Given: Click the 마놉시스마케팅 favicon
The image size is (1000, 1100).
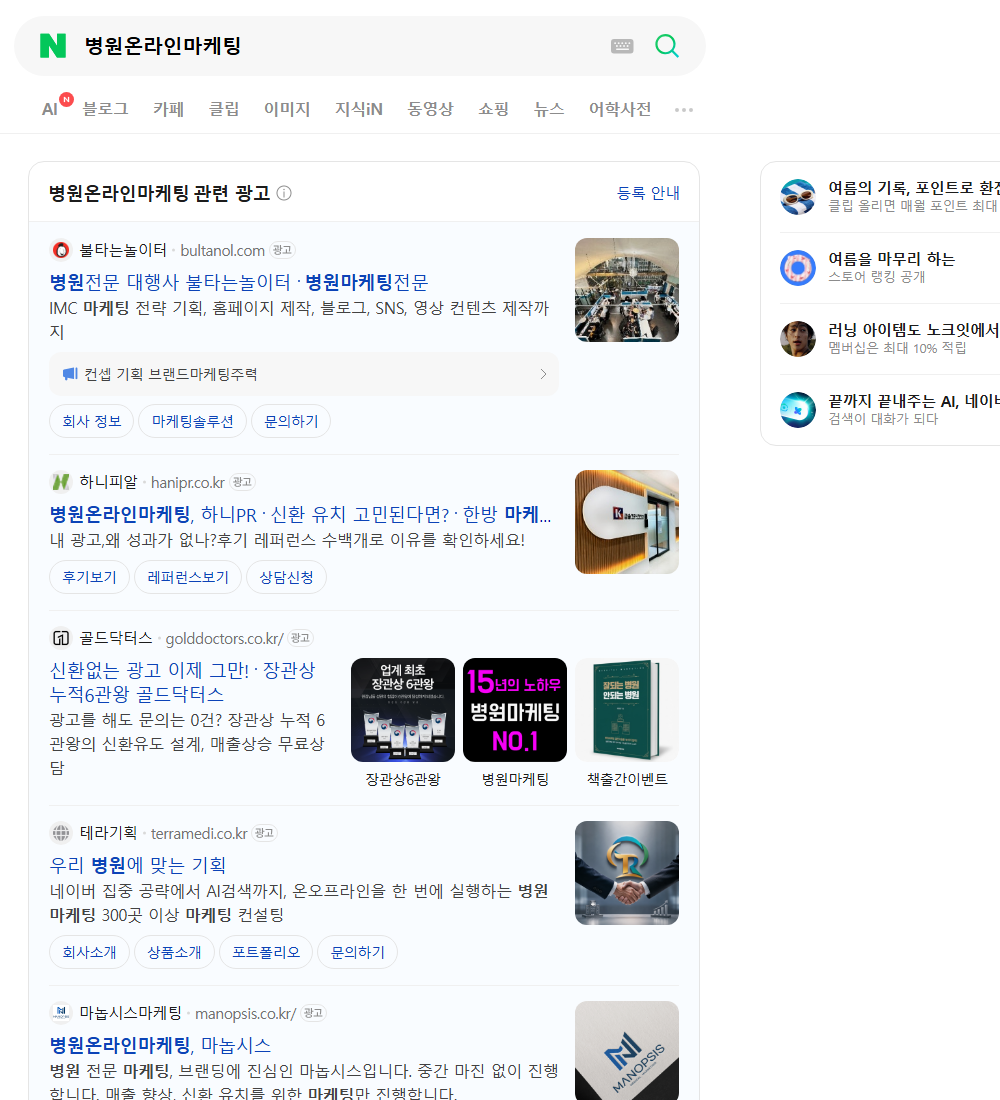Looking at the screenshot, I should (x=61, y=1013).
